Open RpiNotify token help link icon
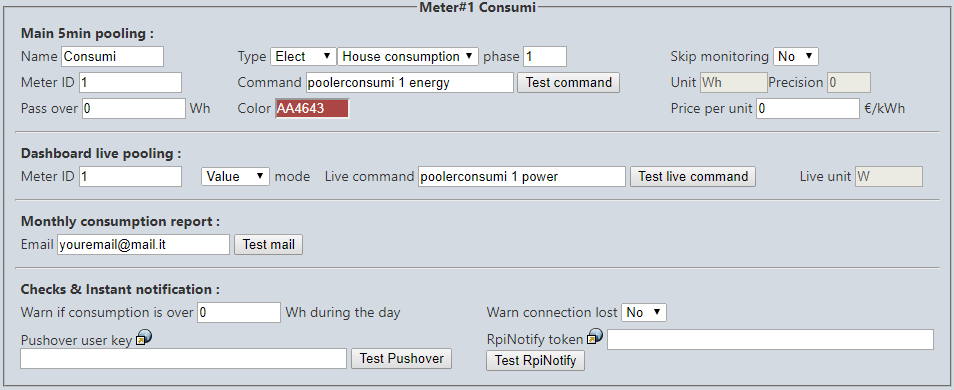The image size is (954, 390). [595, 336]
